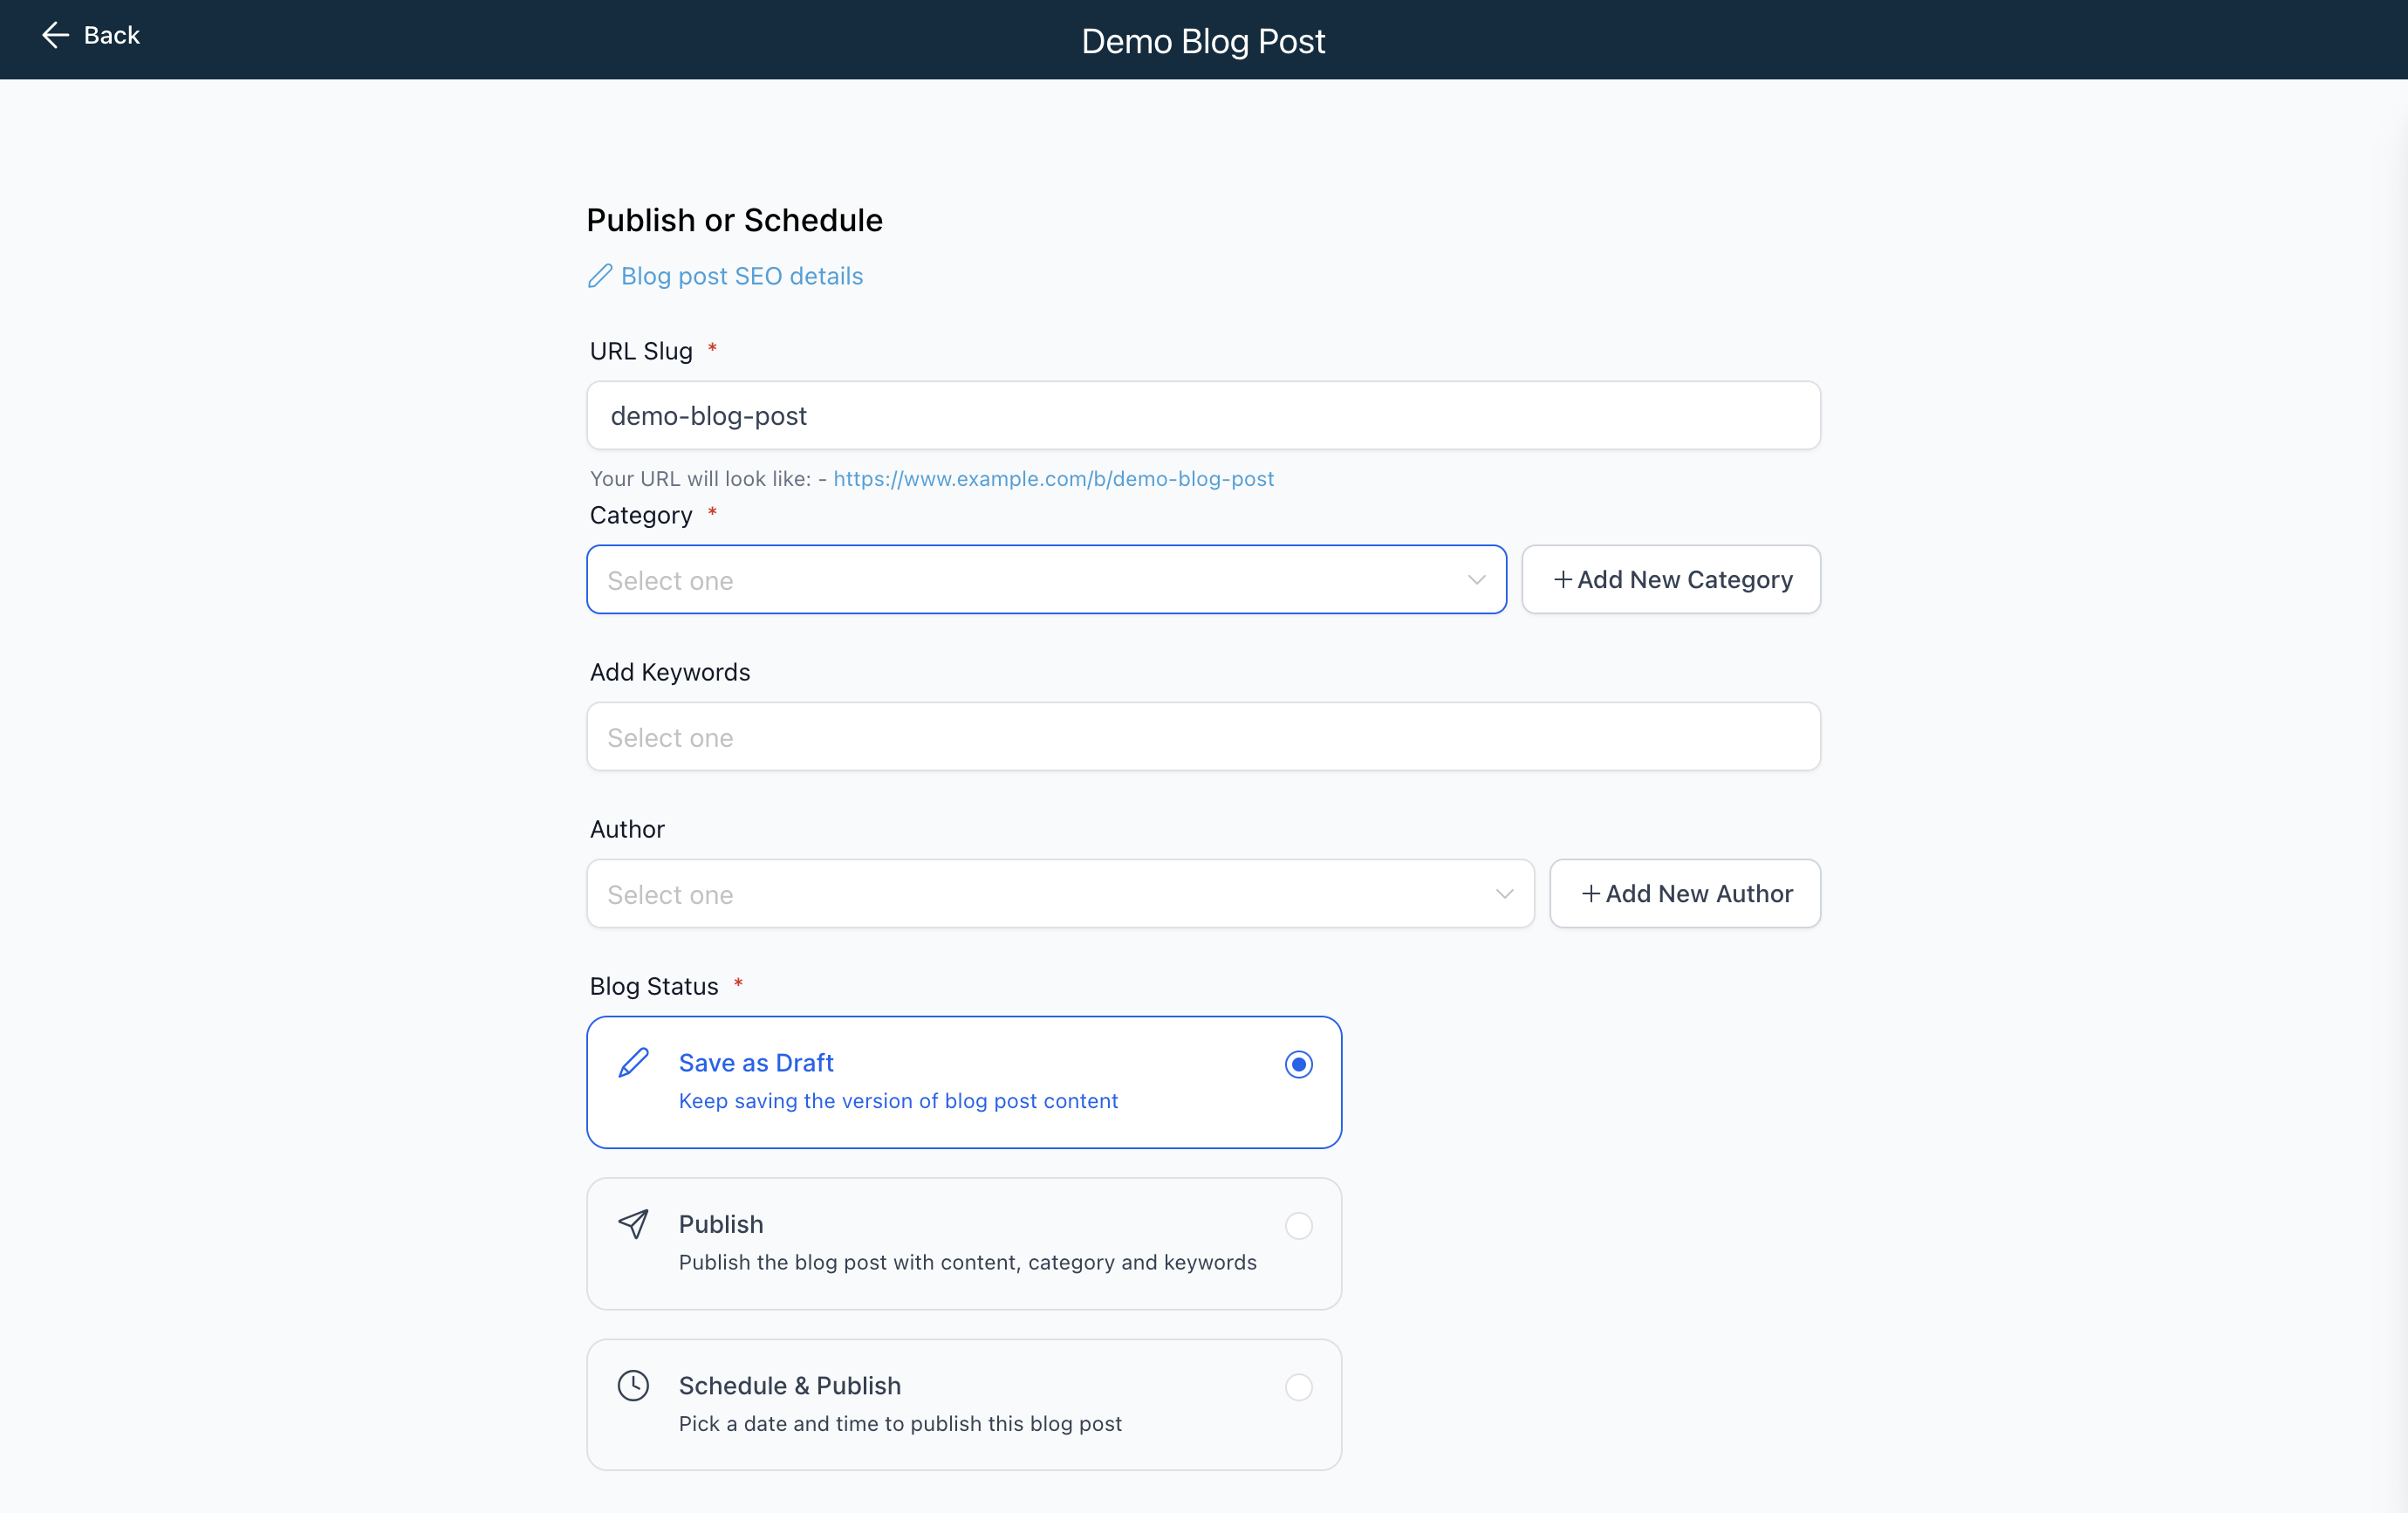Click 'Publish the blog post with content' description

(968, 1262)
